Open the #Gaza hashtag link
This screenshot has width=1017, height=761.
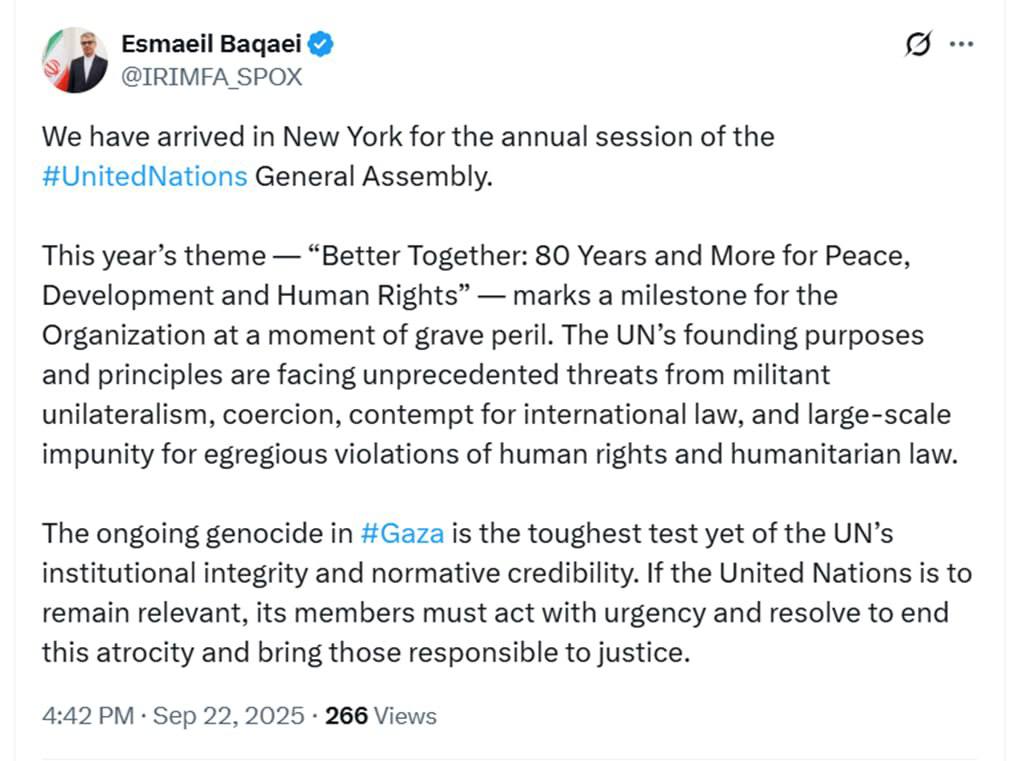pyautogui.click(x=400, y=532)
